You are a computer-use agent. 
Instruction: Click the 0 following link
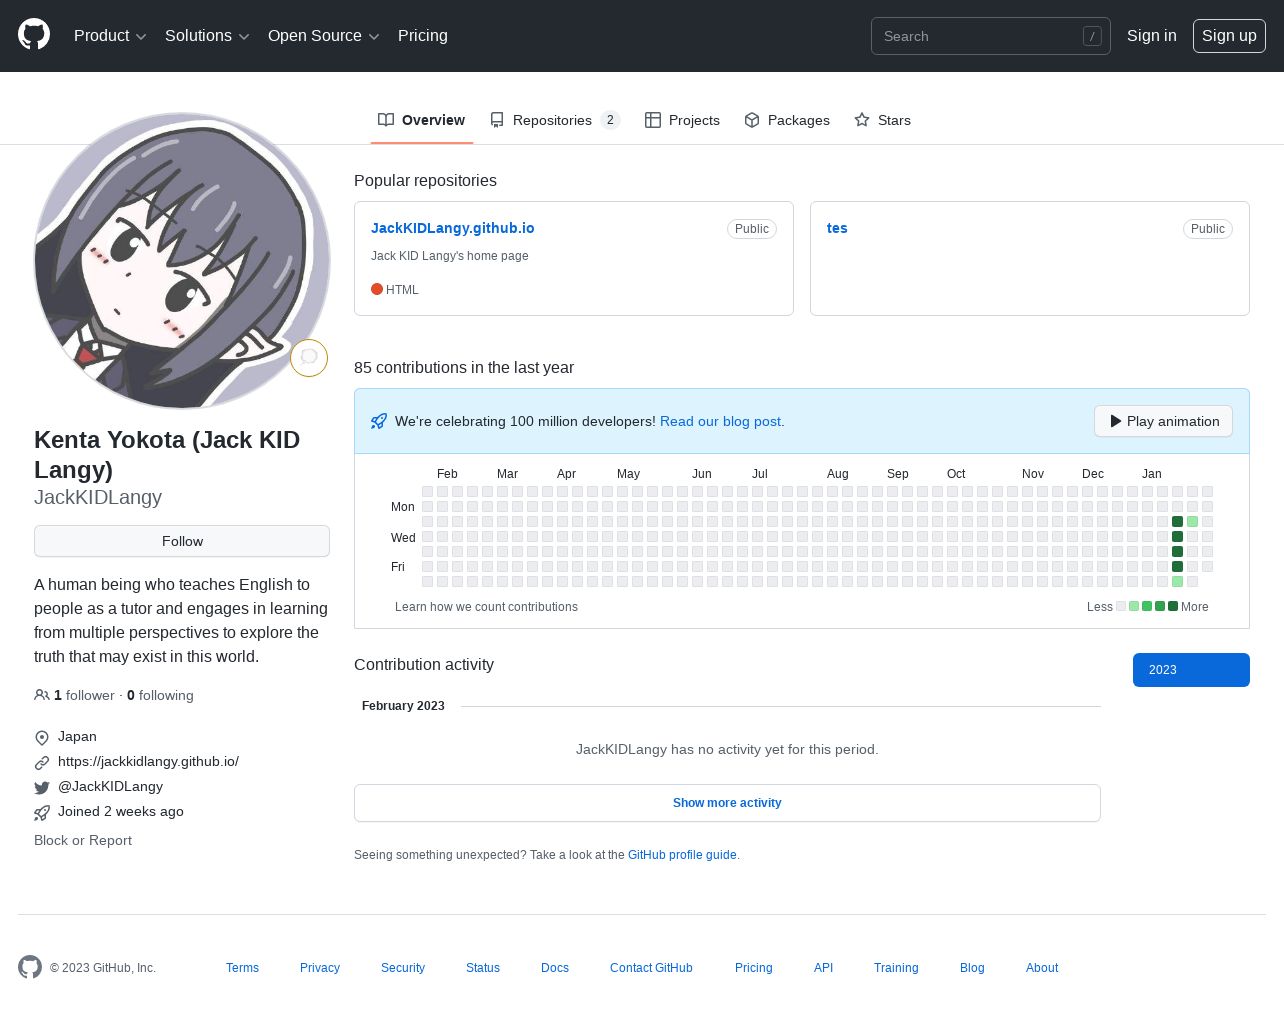pyautogui.click(x=160, y=695)
